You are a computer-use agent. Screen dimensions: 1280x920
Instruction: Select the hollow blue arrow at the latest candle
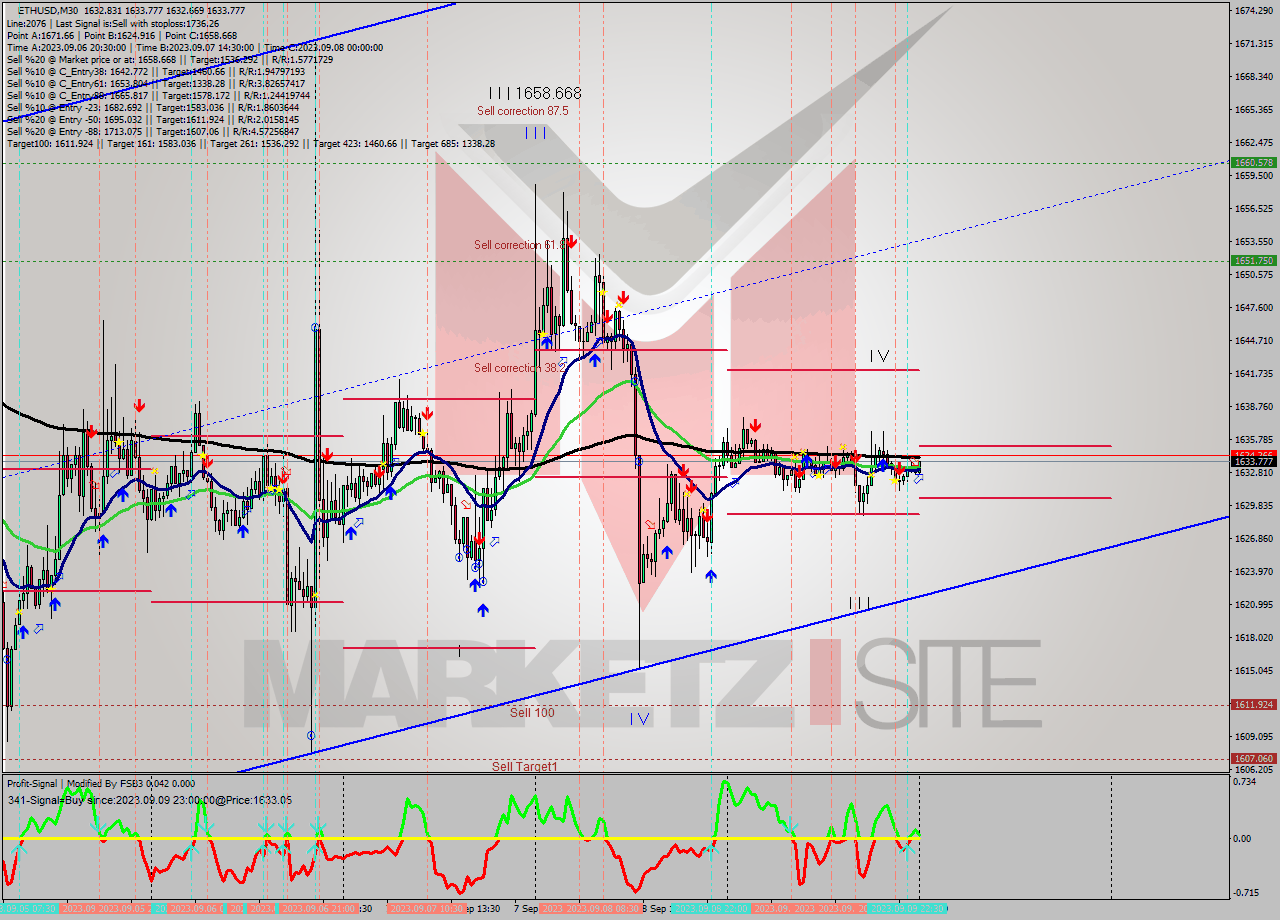pyautogui.click(x=918, y=479)
